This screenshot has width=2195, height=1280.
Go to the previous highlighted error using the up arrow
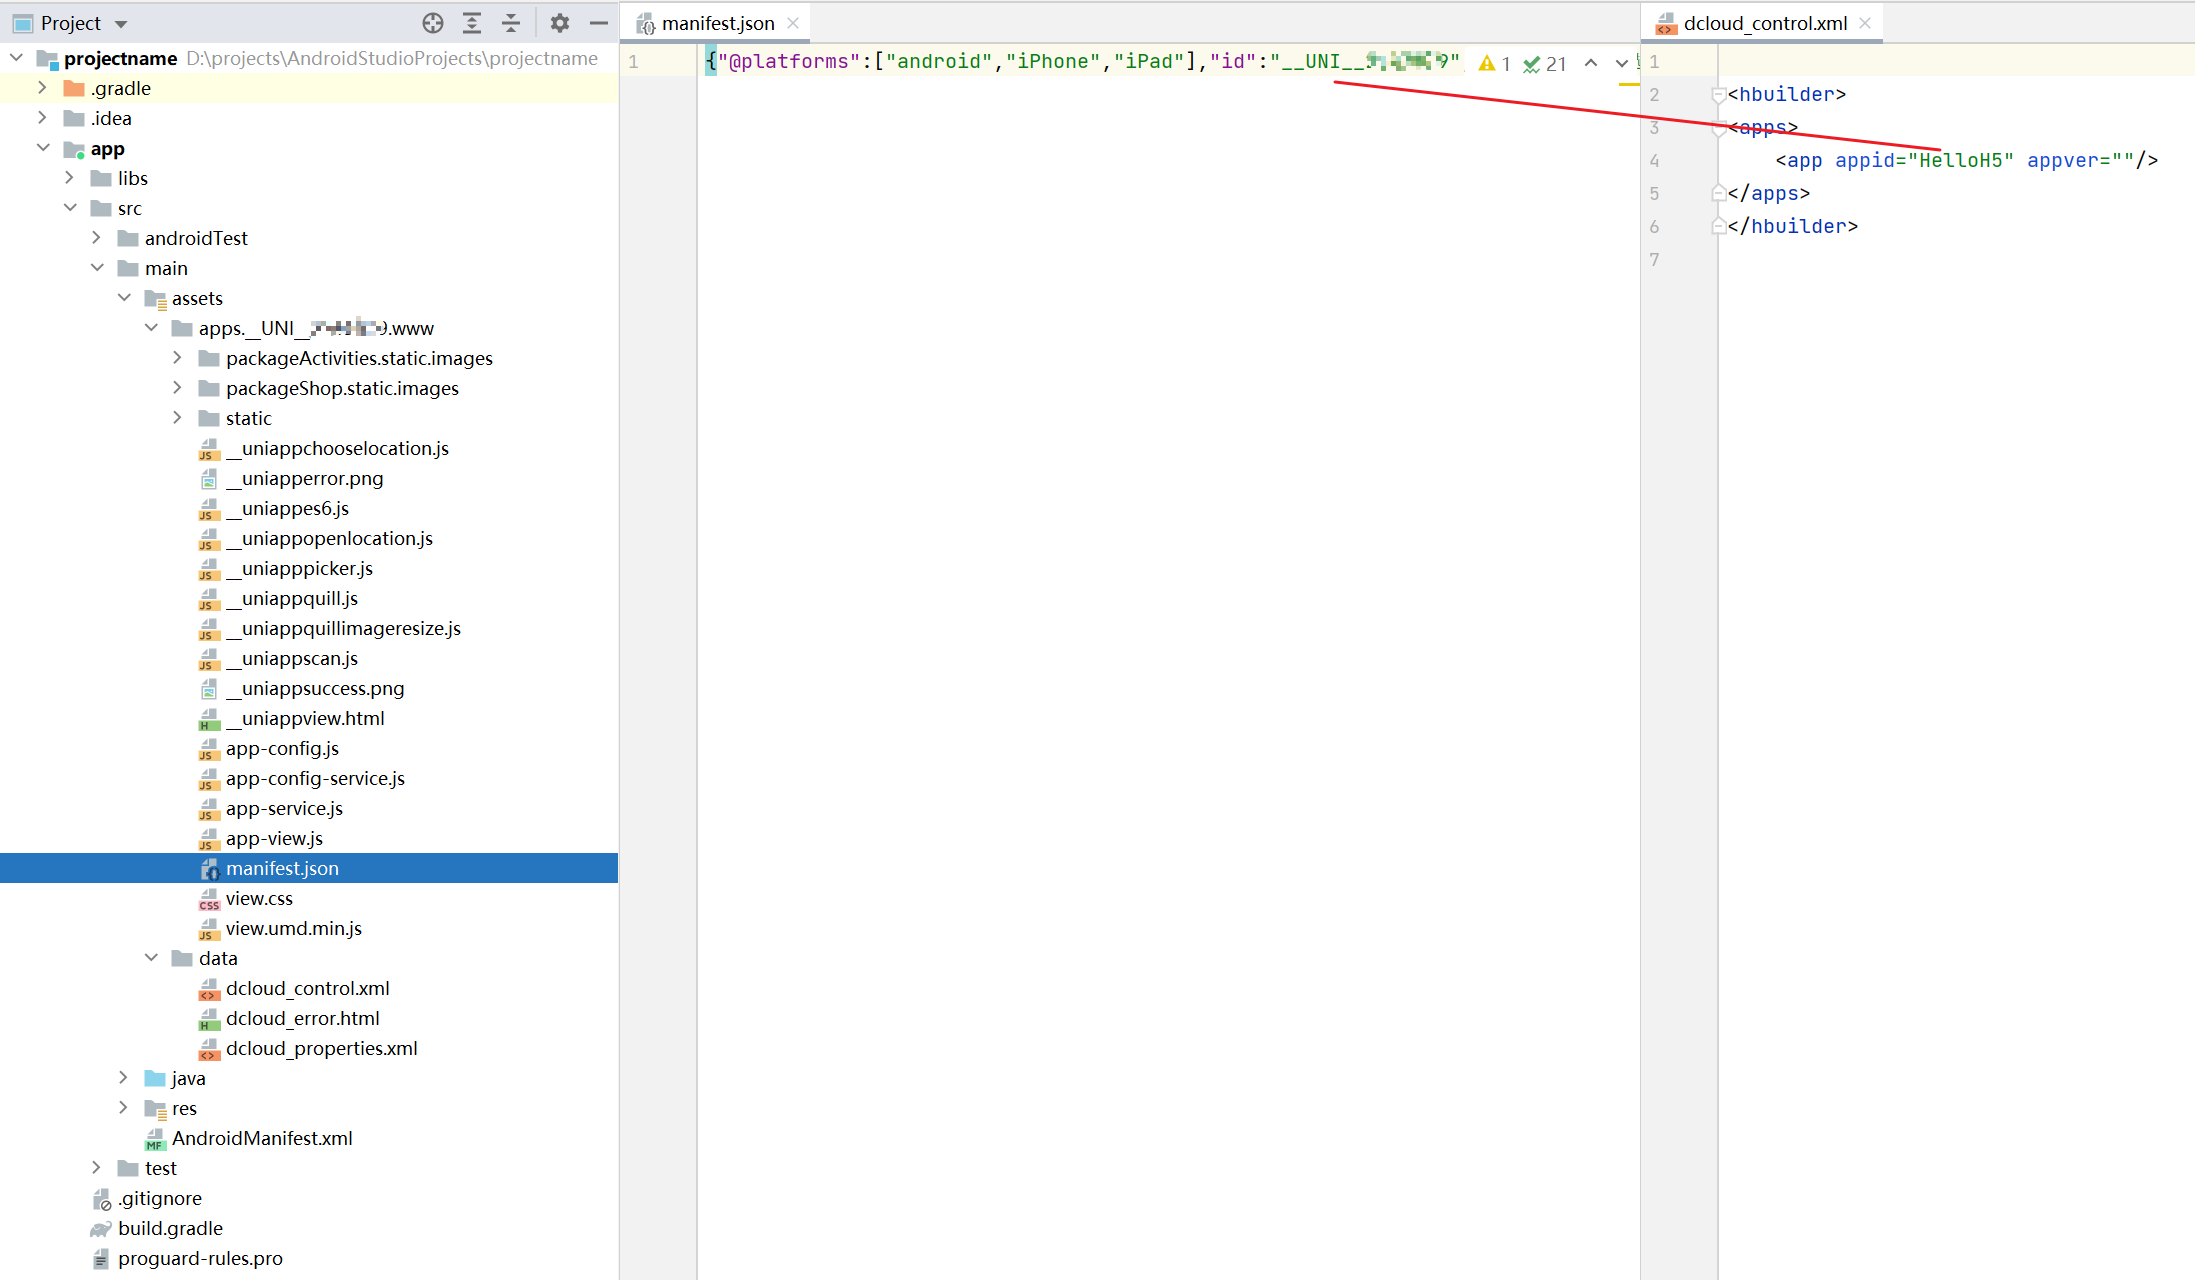1591,63
